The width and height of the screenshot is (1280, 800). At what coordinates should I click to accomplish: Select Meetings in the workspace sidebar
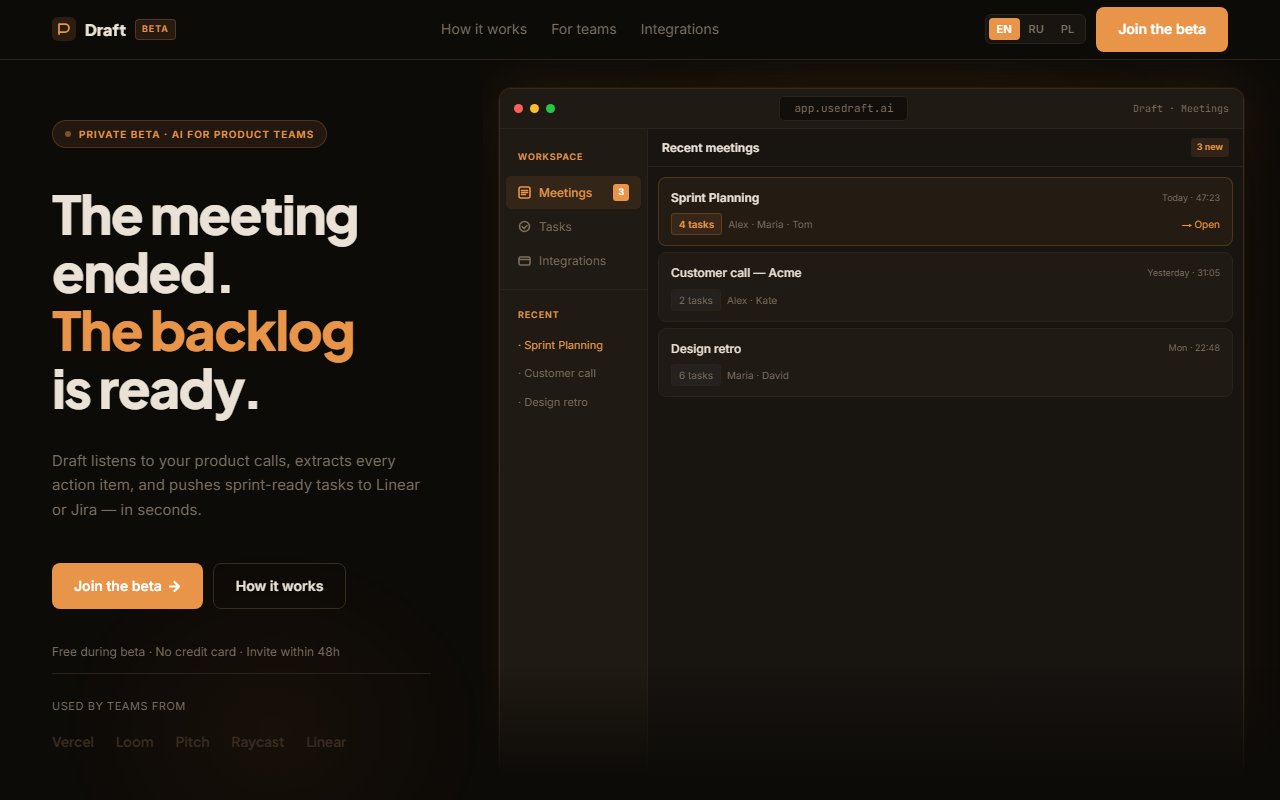pyautogui.click(x=573, y=192)
